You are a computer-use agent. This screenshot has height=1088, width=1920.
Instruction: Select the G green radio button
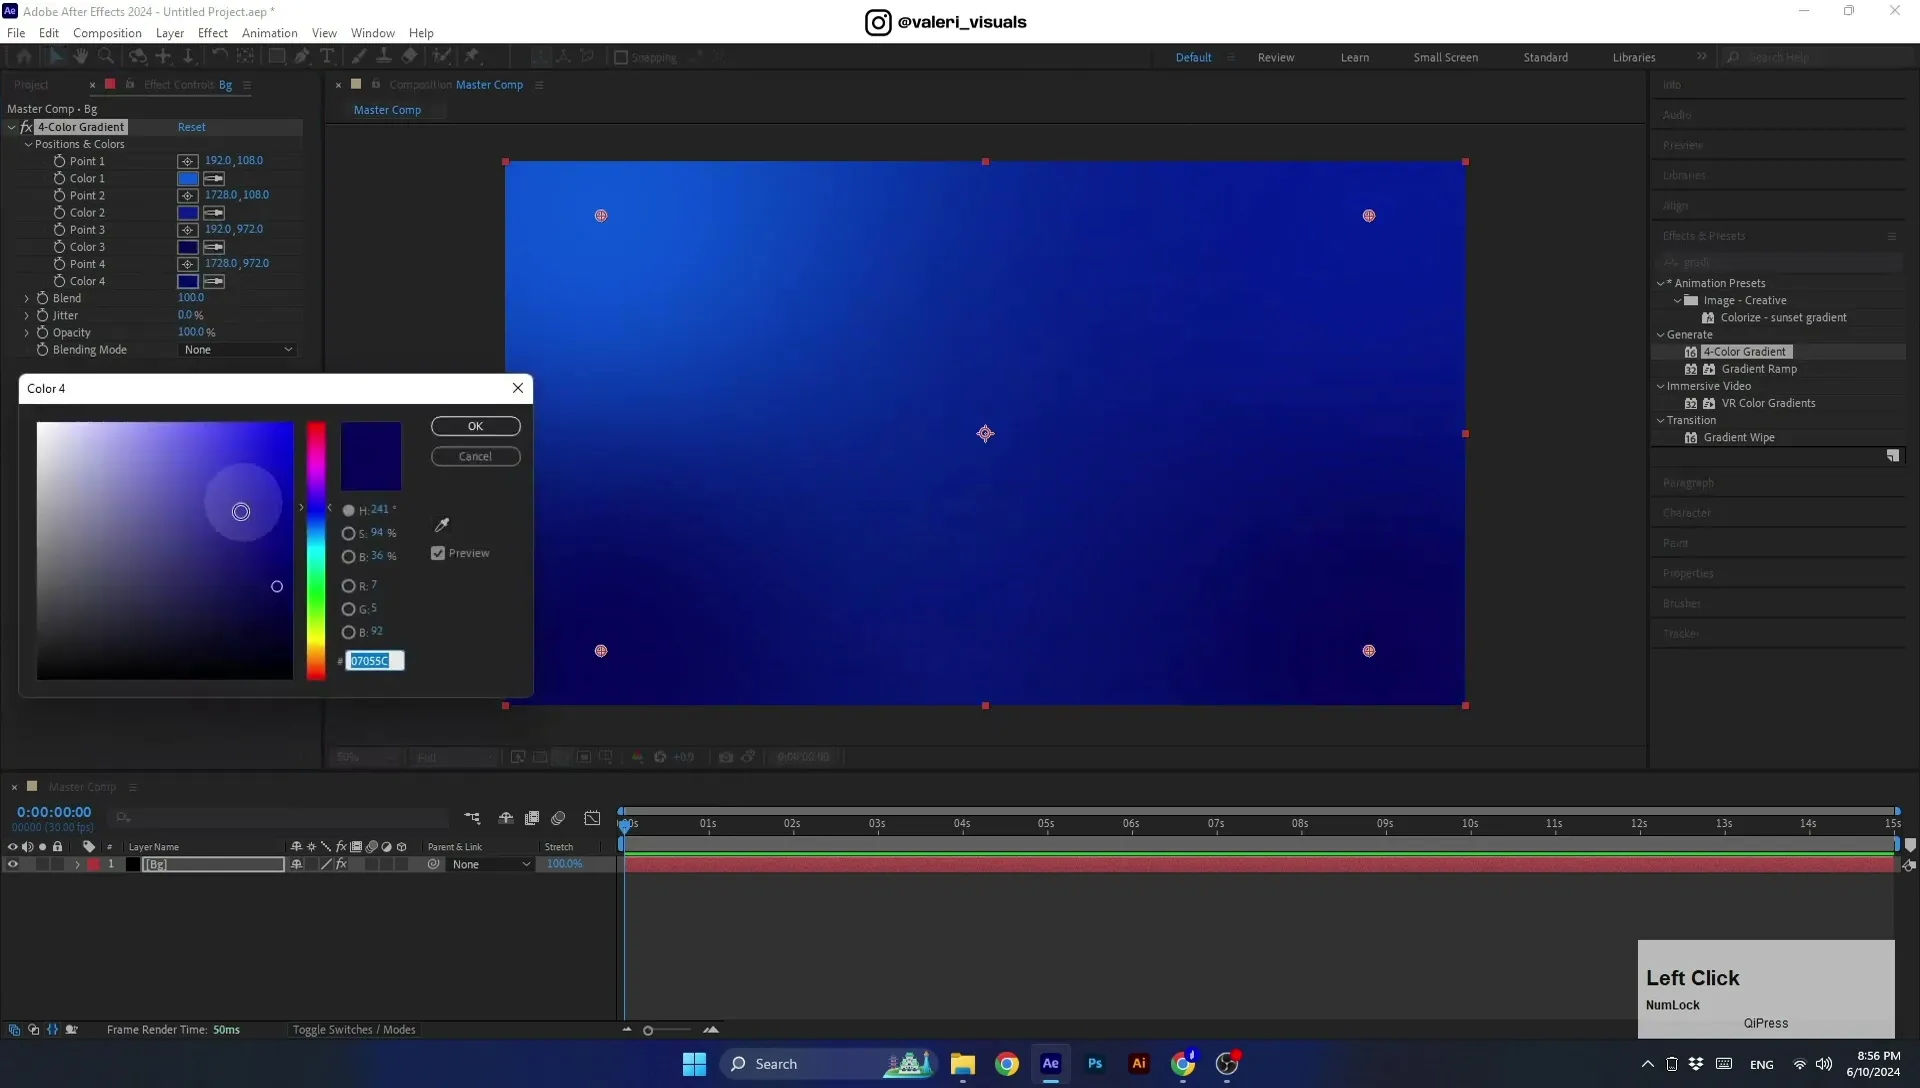click(348, 609)
